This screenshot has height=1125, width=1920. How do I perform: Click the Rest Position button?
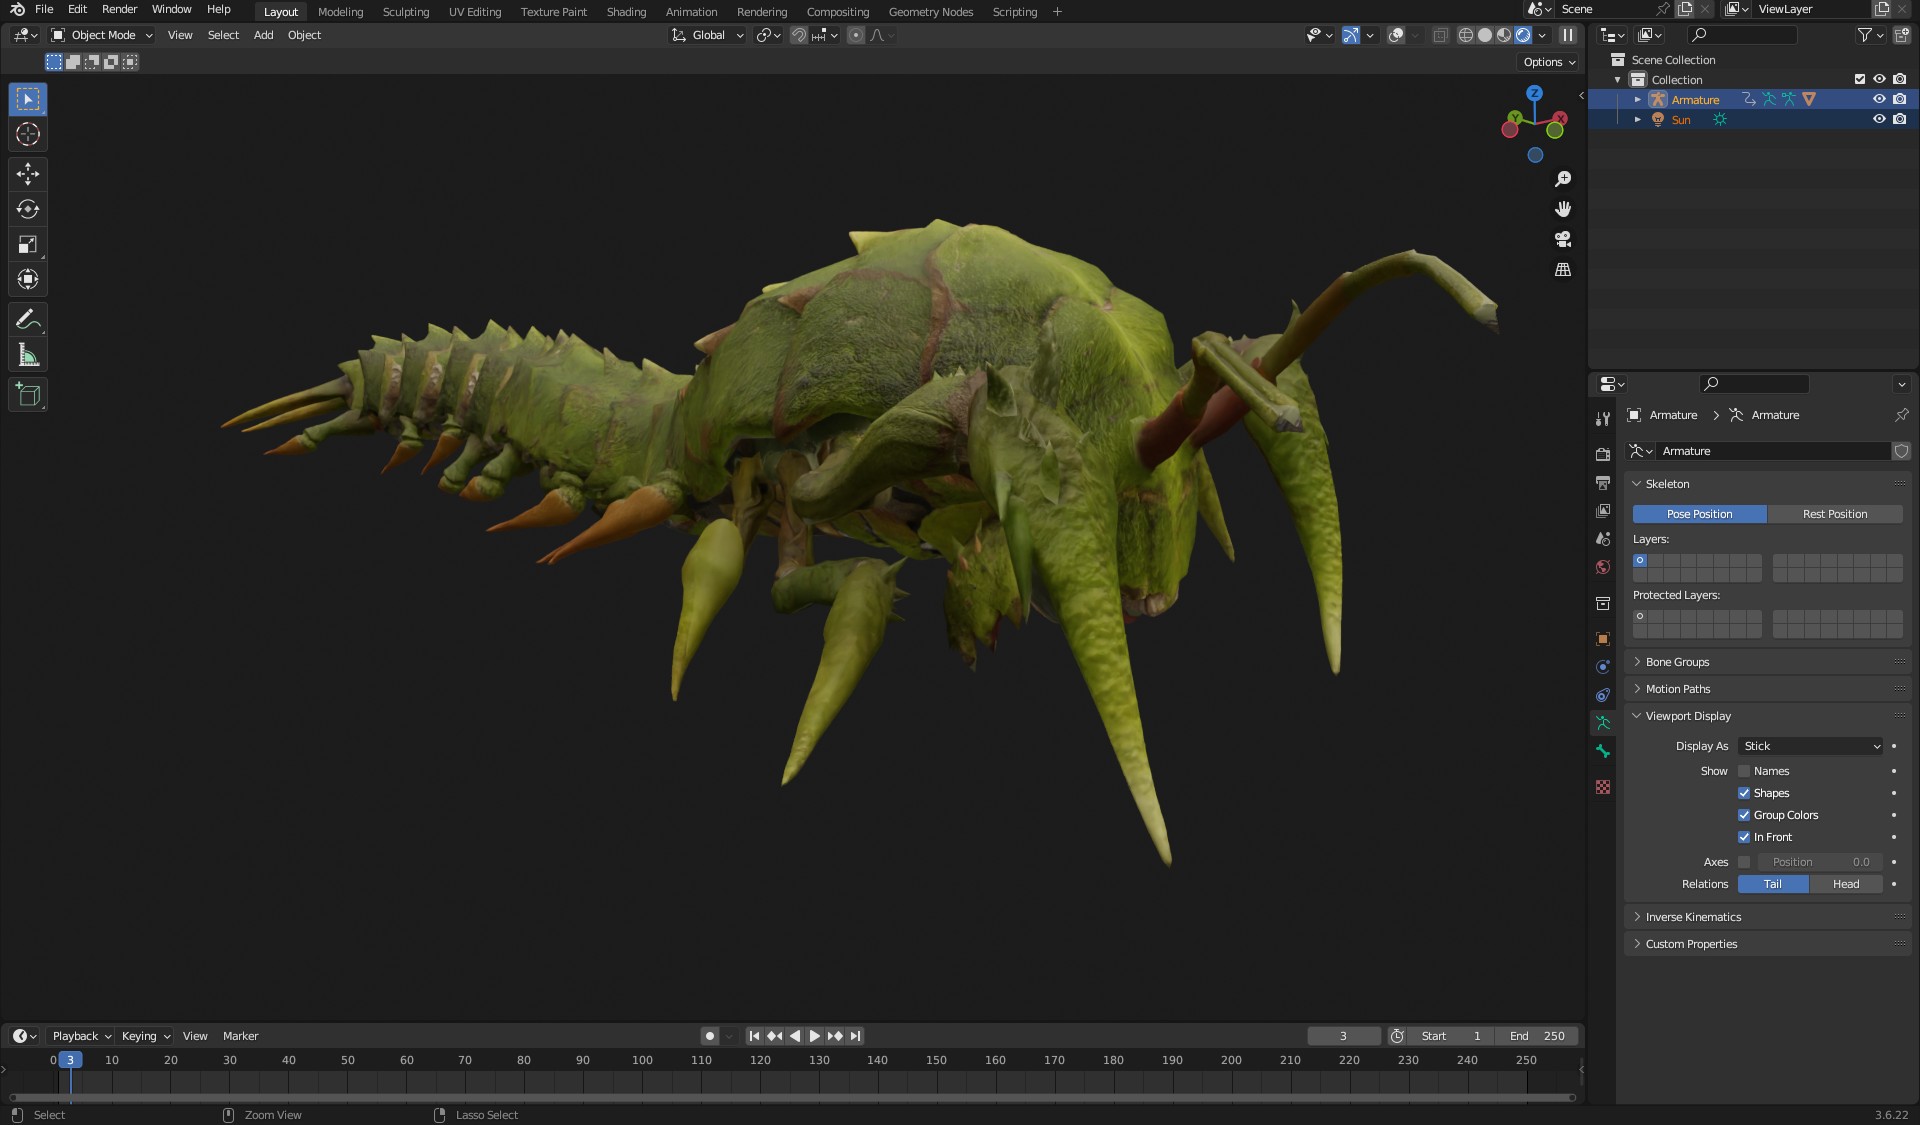point(1834,514)
